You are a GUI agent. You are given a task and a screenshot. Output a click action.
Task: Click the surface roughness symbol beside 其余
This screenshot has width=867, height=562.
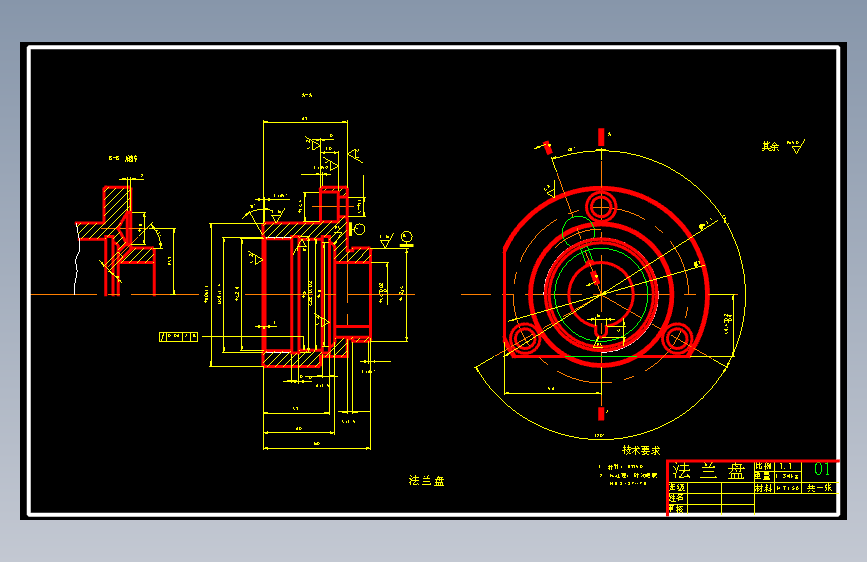(796, 147)
